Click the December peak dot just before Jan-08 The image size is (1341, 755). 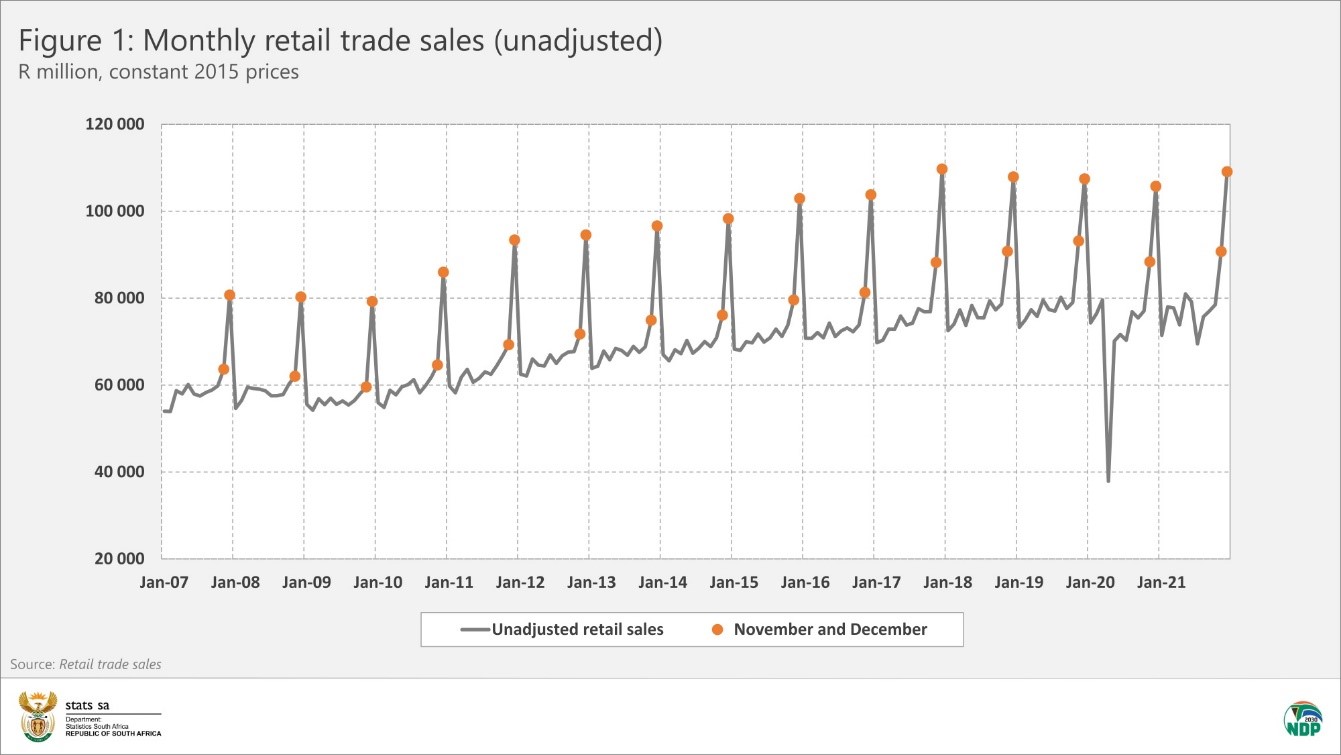coord(229,295)
